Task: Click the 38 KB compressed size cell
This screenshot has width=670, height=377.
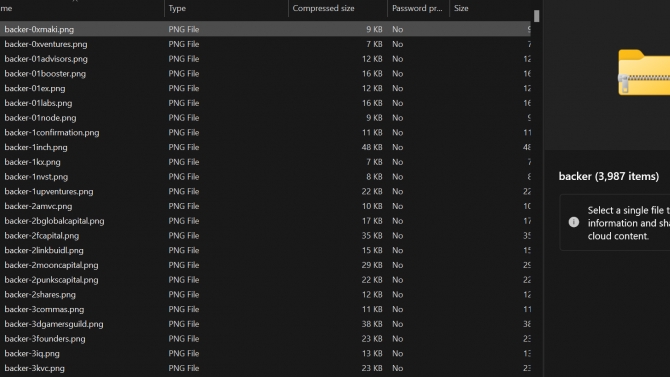Action: pos(372,324)
